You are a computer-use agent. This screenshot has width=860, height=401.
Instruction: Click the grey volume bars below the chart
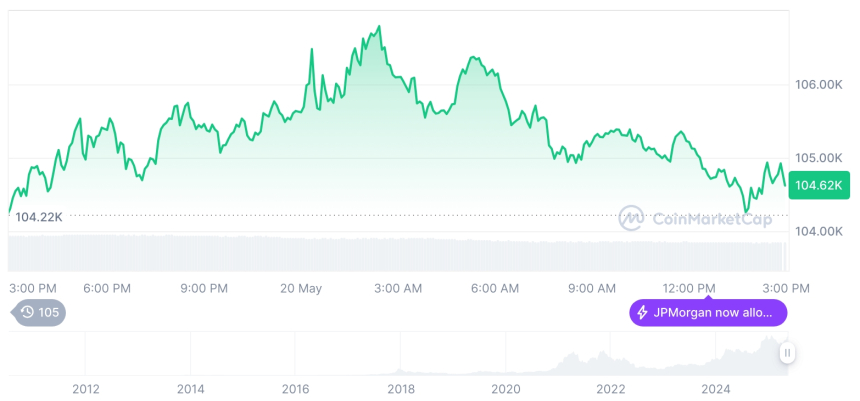coord(400,253)
